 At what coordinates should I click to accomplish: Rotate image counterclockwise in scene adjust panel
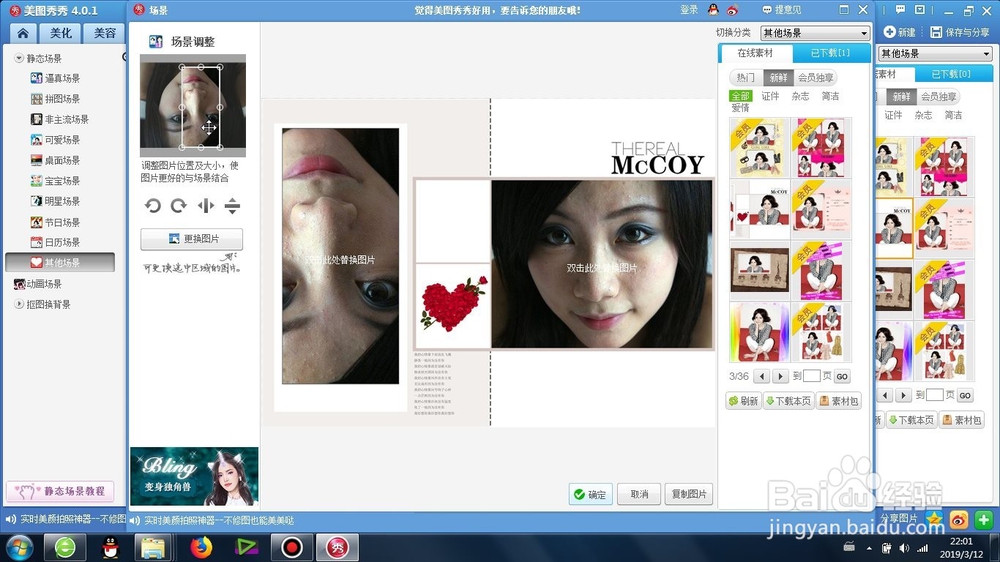(152, 205)
